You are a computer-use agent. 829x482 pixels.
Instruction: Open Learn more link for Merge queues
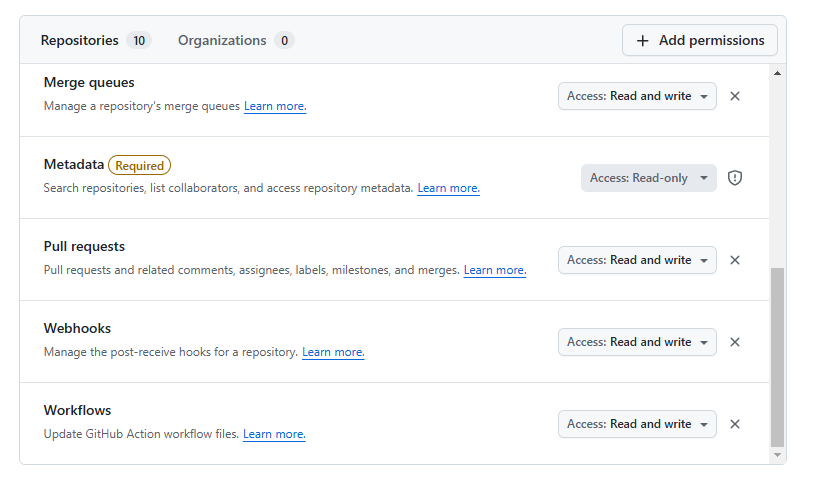[x=275, y=106]
